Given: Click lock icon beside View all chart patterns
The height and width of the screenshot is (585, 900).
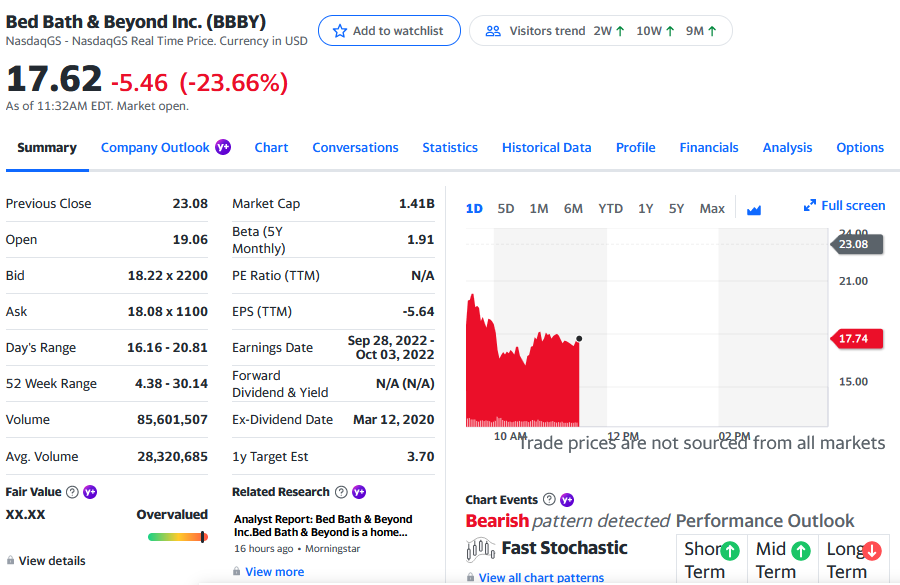Looking at the screenshot, I should (471, 577).
